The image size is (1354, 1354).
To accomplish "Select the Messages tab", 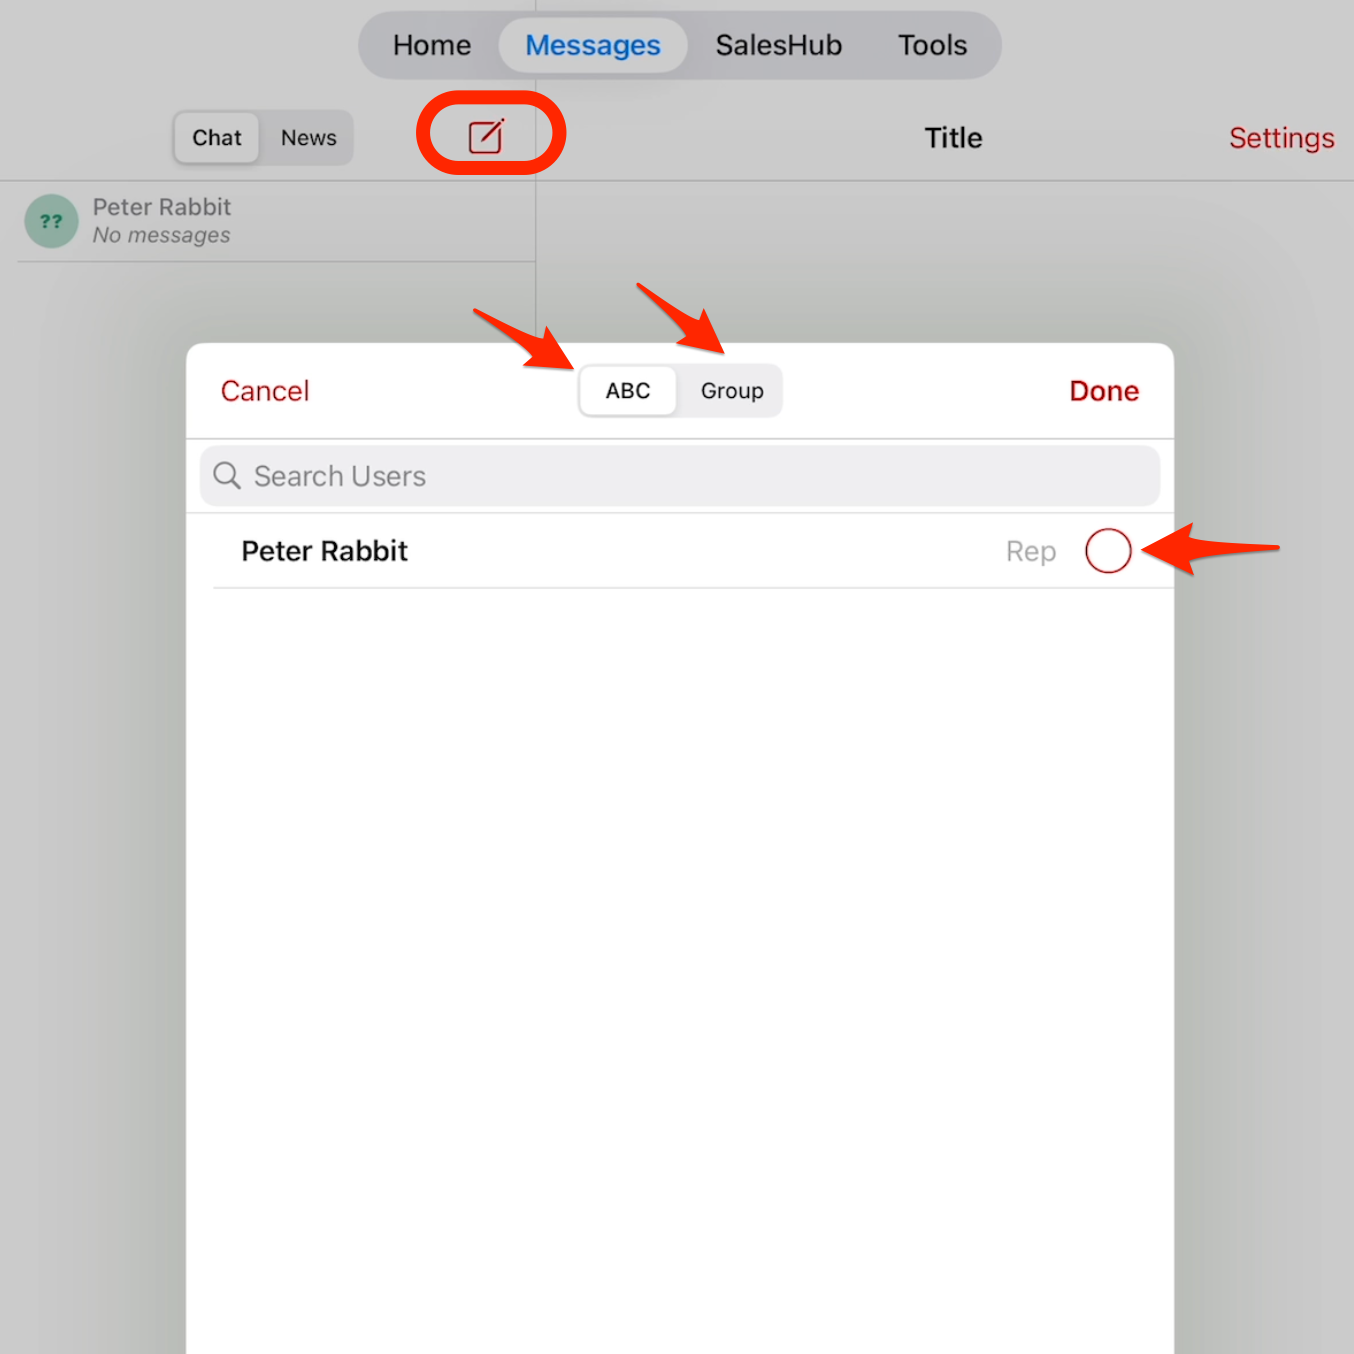I will coord(592,45).
